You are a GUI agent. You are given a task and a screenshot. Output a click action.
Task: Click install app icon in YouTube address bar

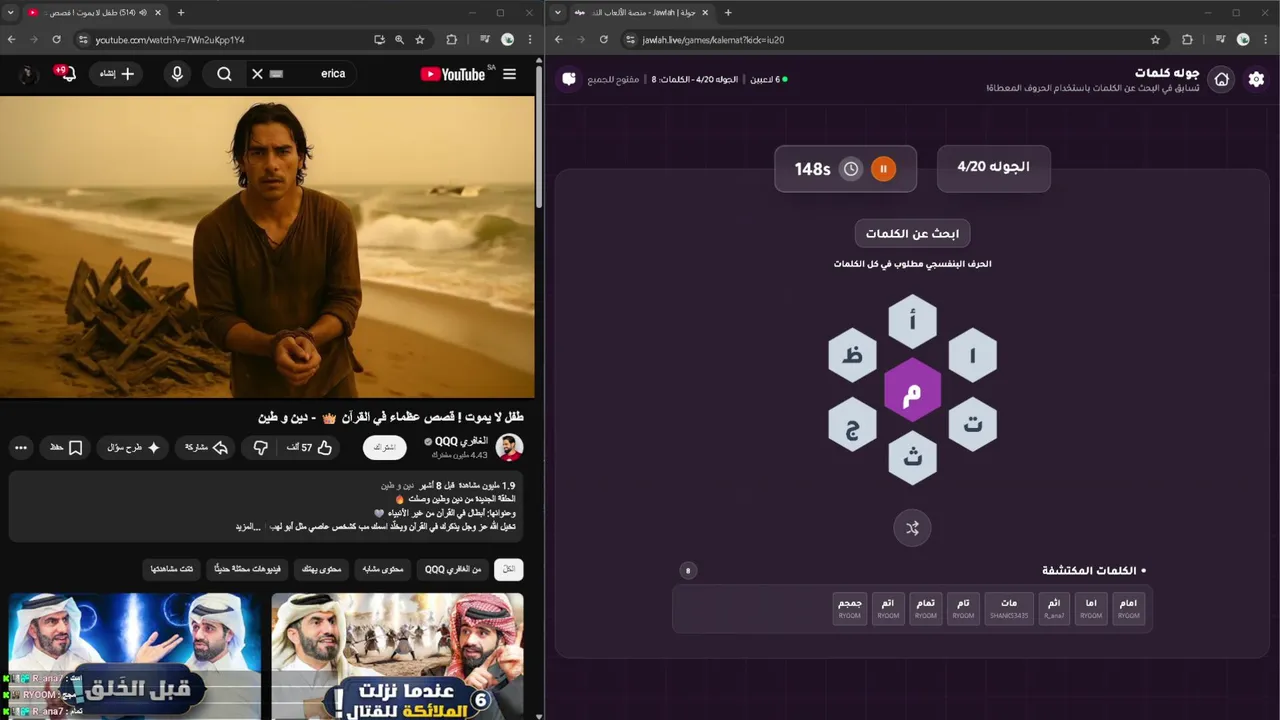379,40
